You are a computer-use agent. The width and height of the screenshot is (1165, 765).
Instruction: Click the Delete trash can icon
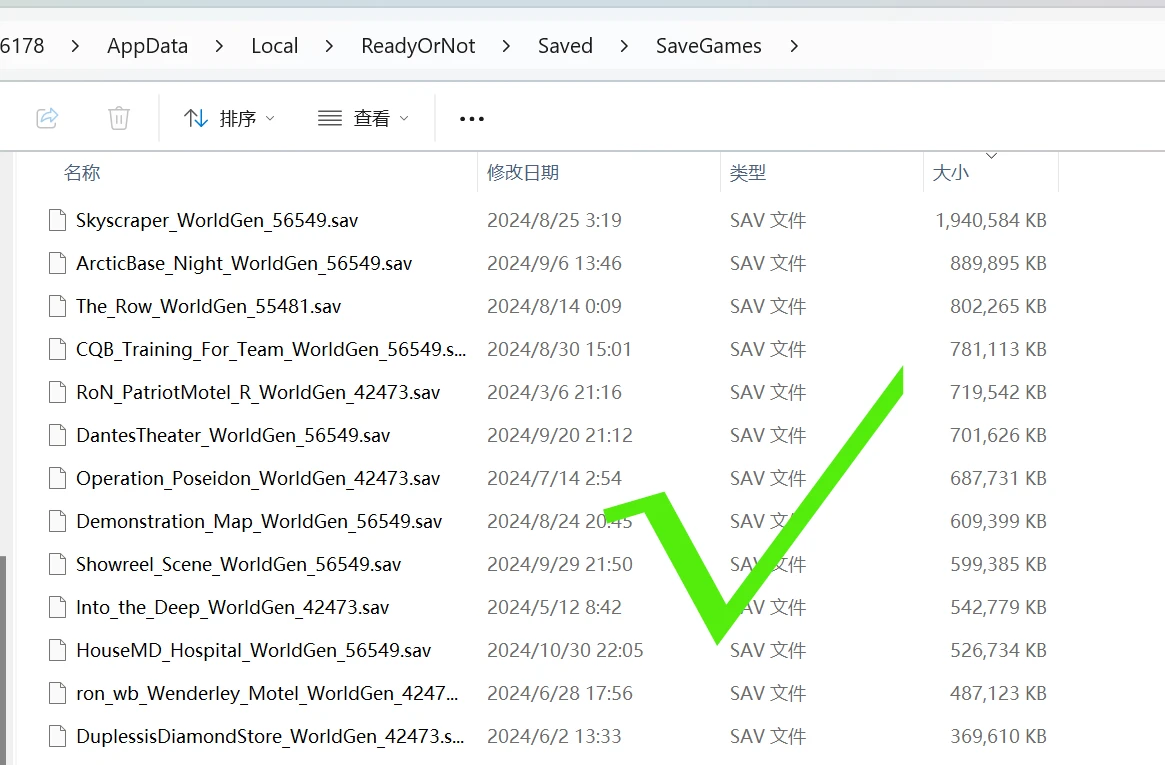pos(118,117)
